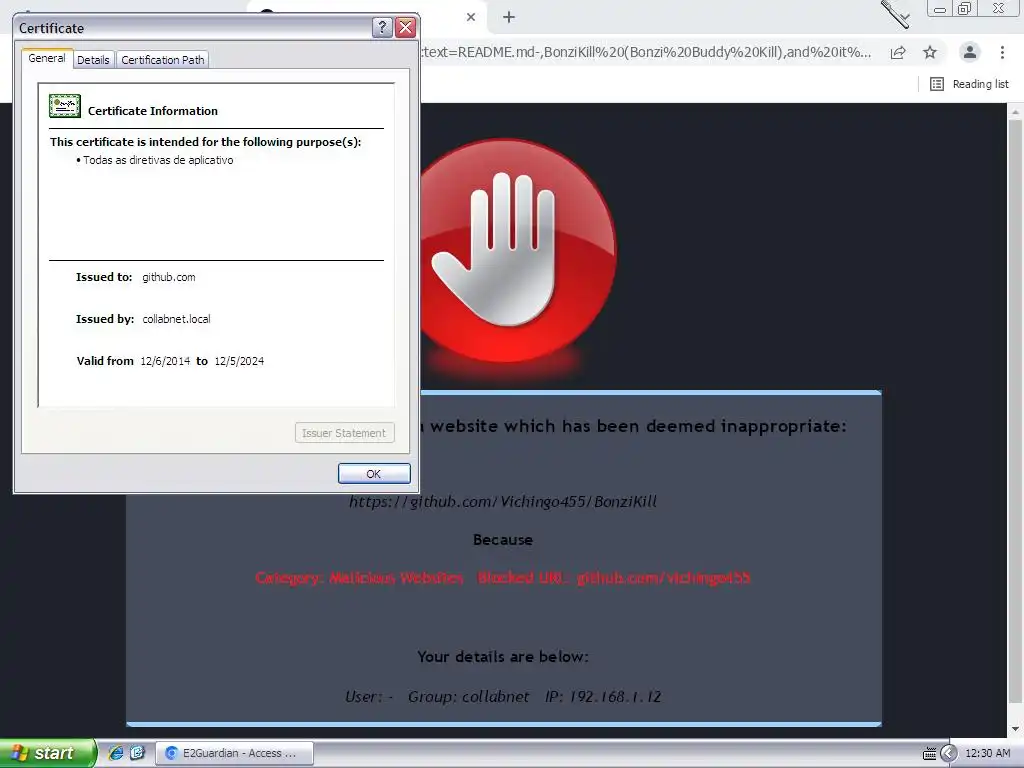Click the Group: collabnet text

(x=469, y=697)
